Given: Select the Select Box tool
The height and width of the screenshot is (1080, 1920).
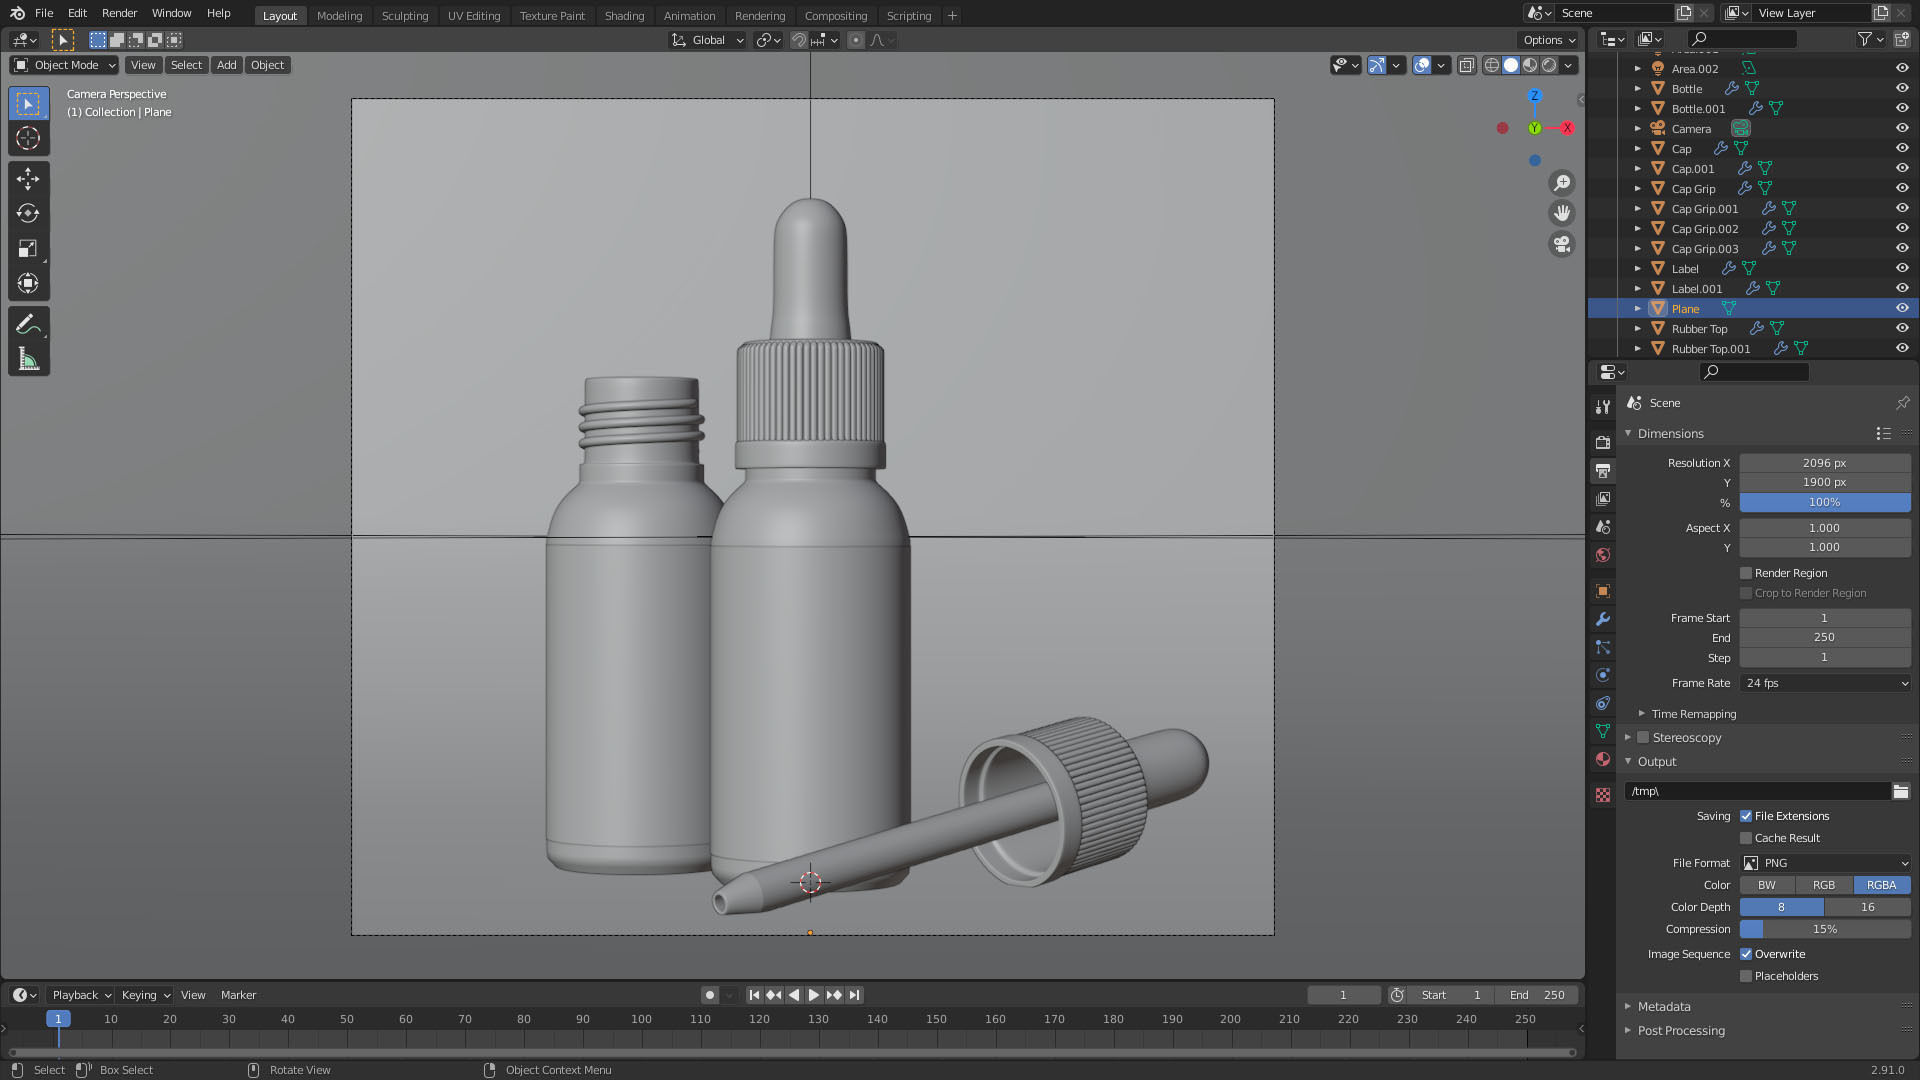Looking at the screenshot, I should [x=28, y=103].
